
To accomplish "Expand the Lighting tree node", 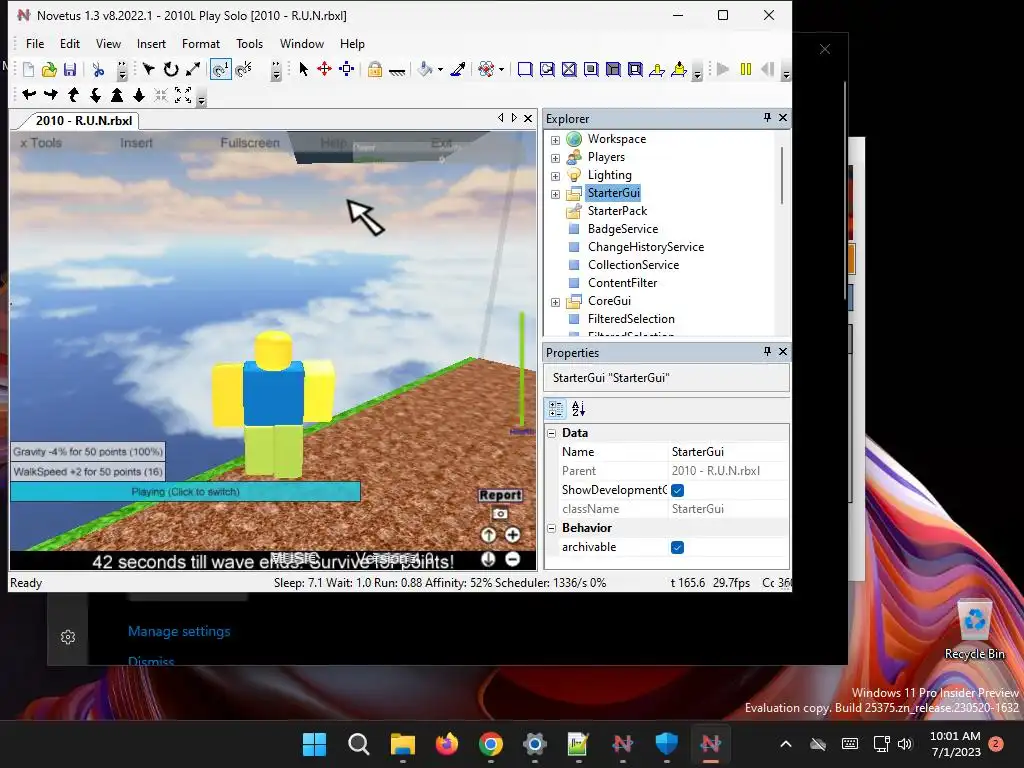I will click(555, 176).
